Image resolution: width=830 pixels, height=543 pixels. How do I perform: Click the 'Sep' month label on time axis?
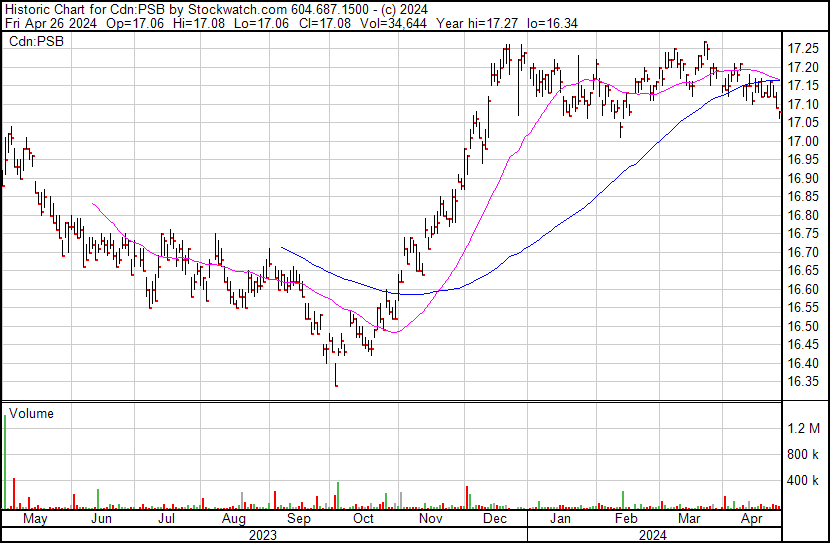[x=299, y=519]
